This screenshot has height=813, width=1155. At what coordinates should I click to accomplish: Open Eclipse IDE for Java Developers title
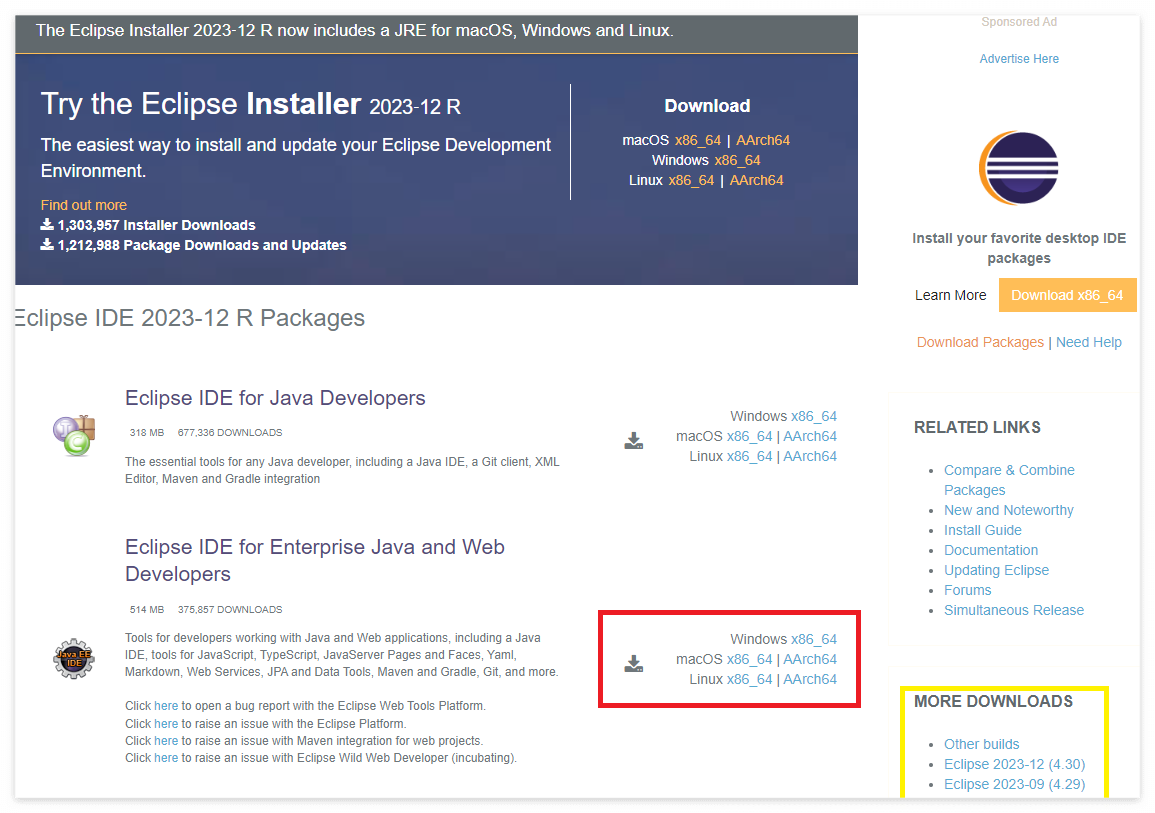tap(275, 398)
